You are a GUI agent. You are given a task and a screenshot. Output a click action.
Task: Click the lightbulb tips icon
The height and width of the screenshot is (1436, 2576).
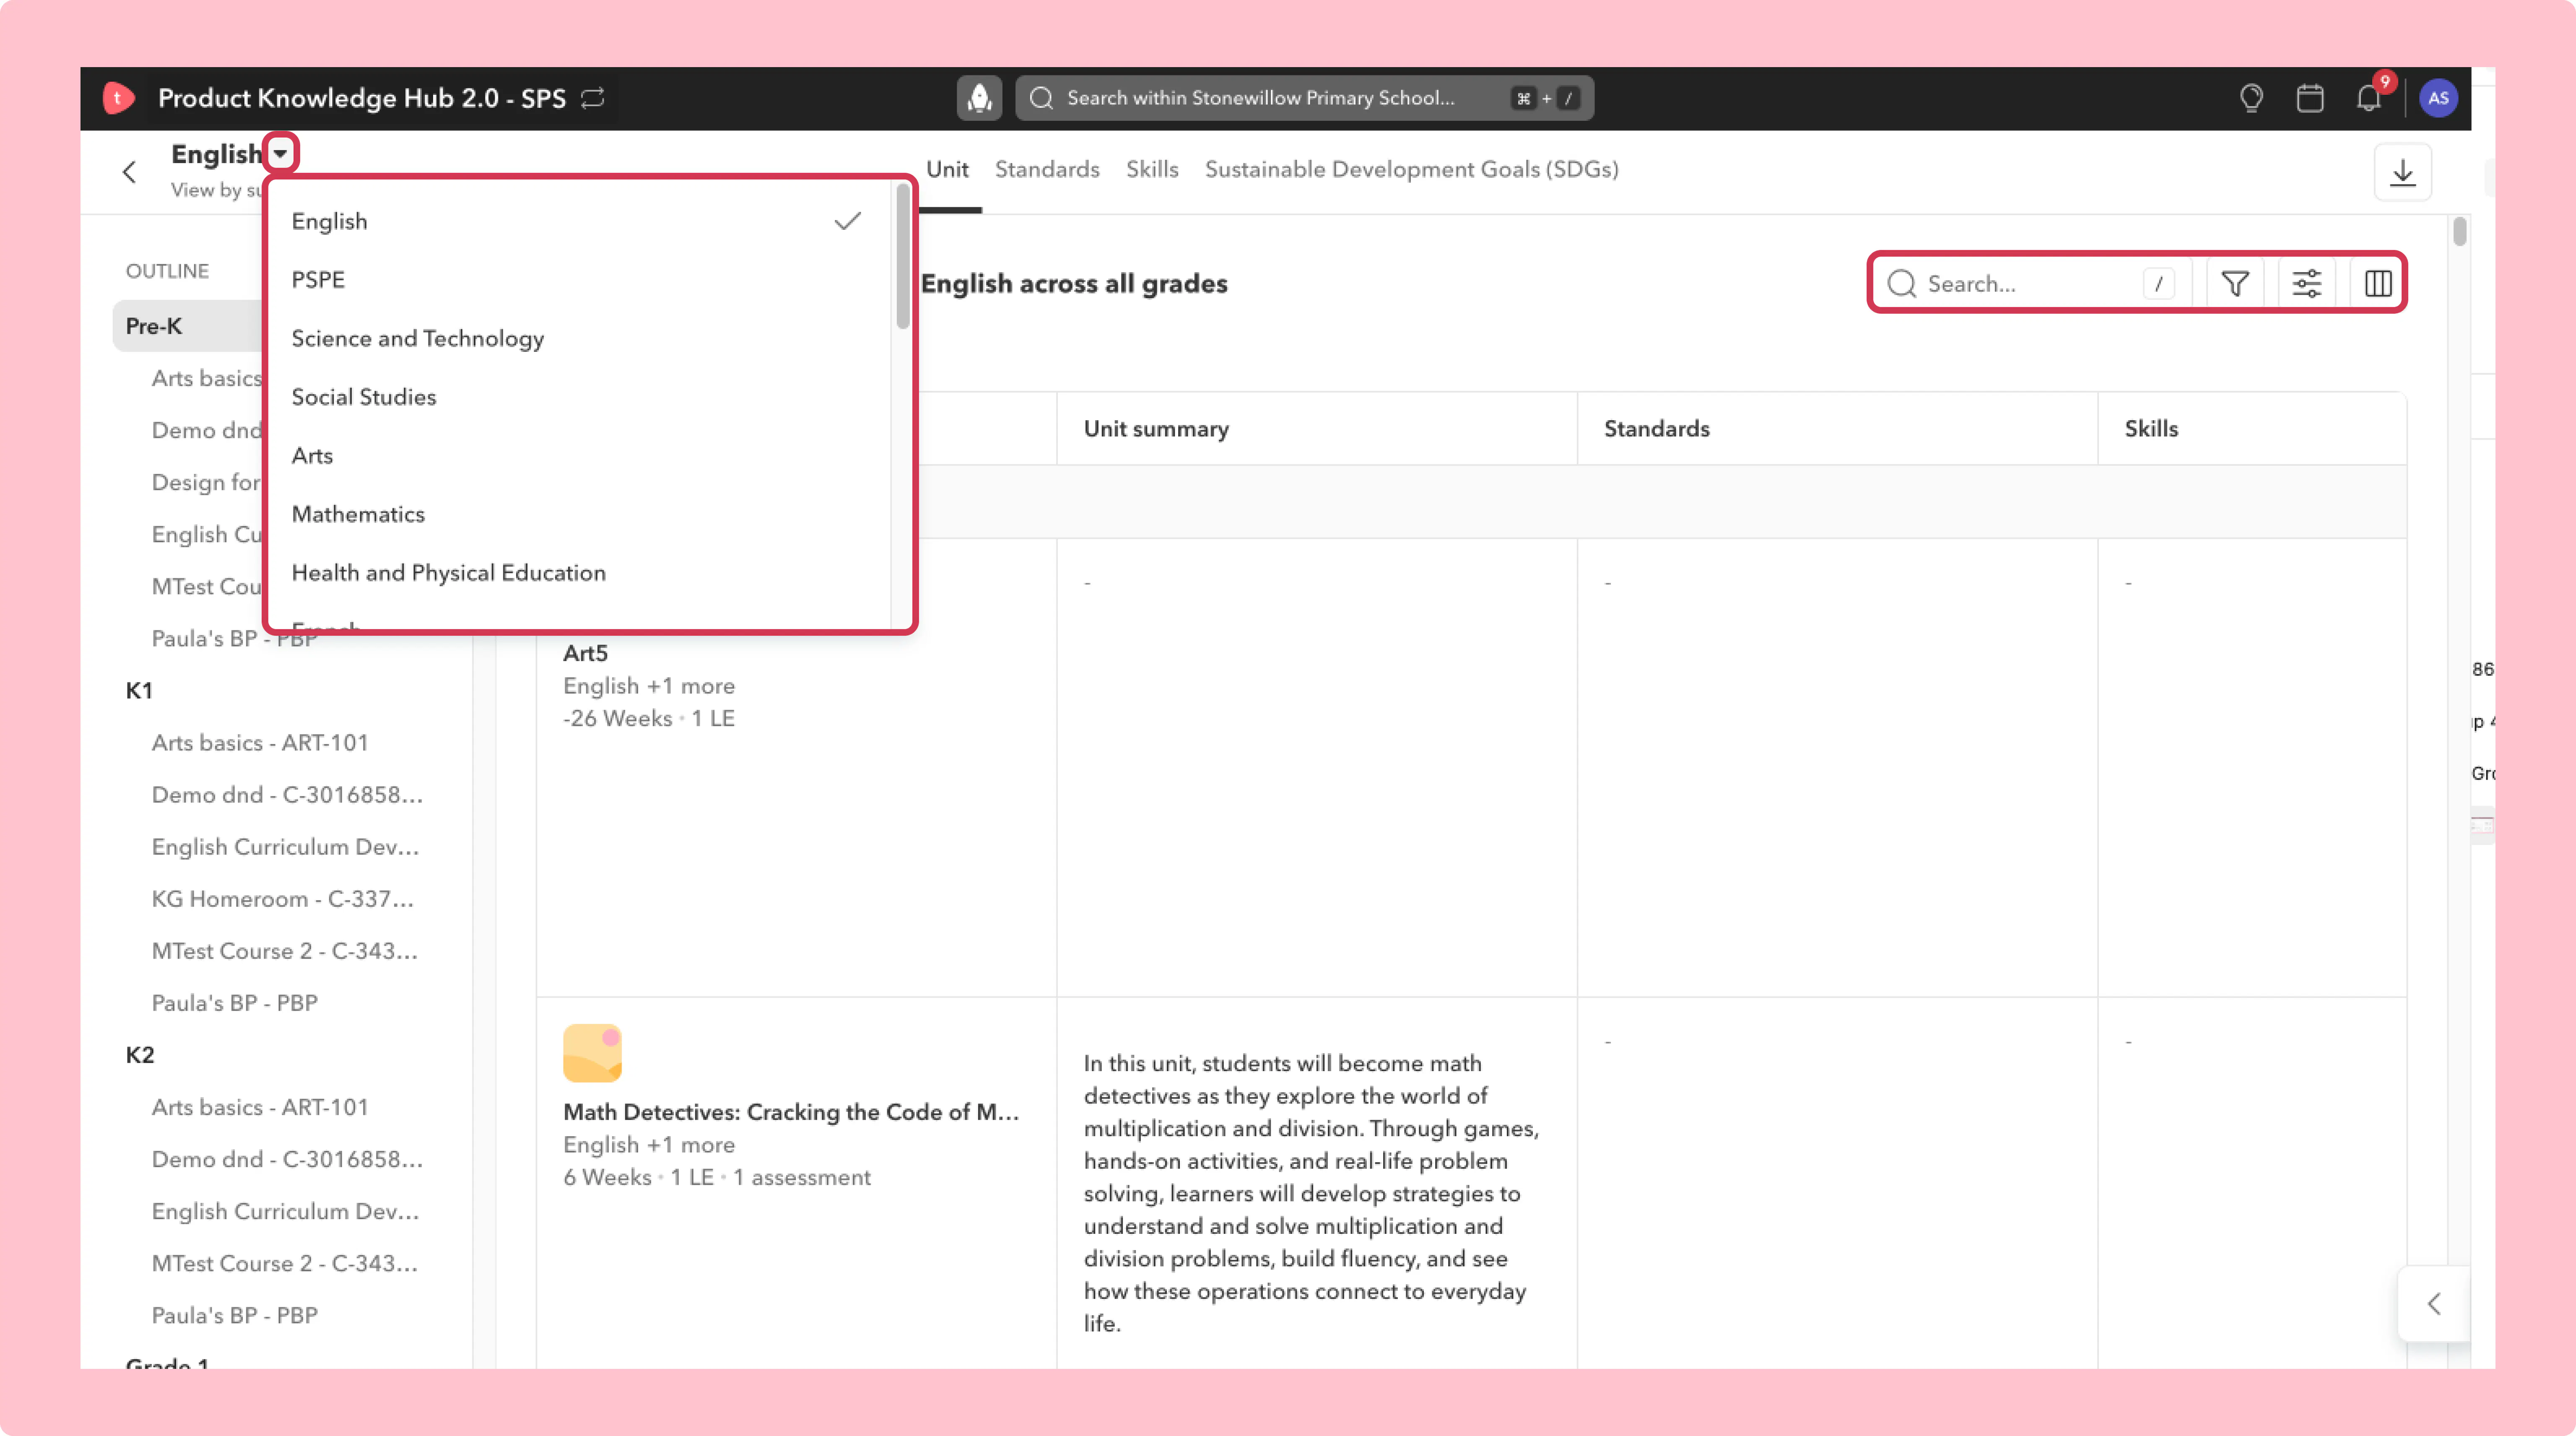click(2251, 98)
